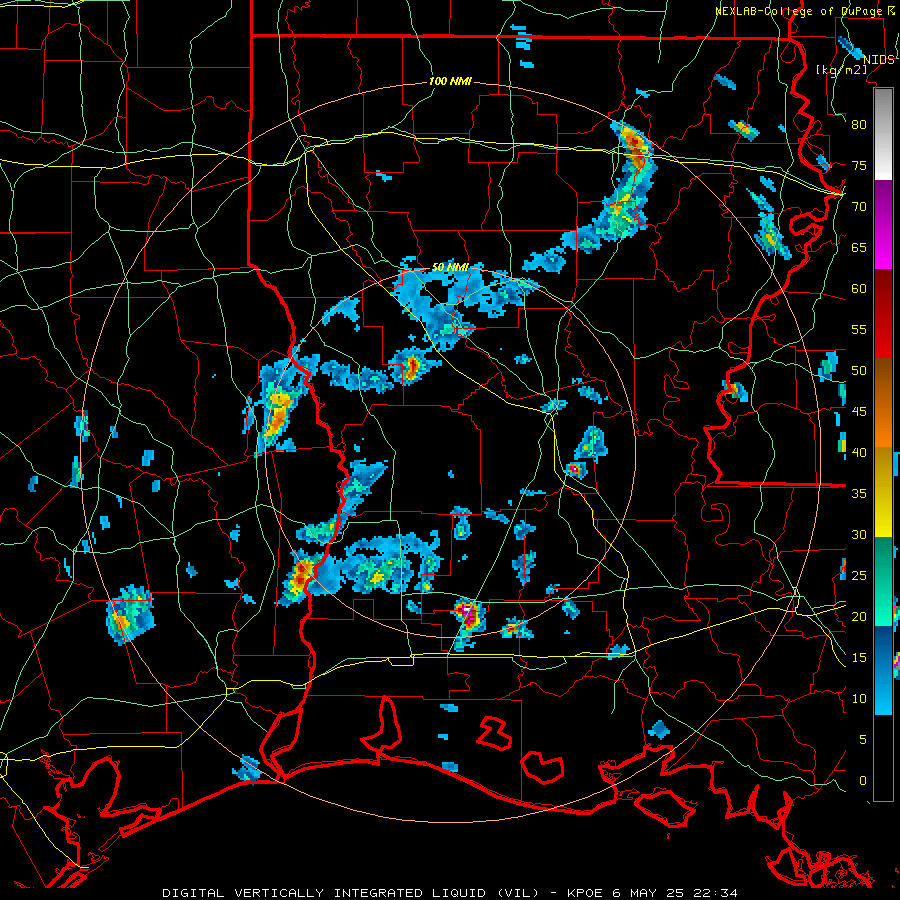This screenshot has width=900, height=900.
Task: Click the legend value 10
Action: click(x=859, y=699)
